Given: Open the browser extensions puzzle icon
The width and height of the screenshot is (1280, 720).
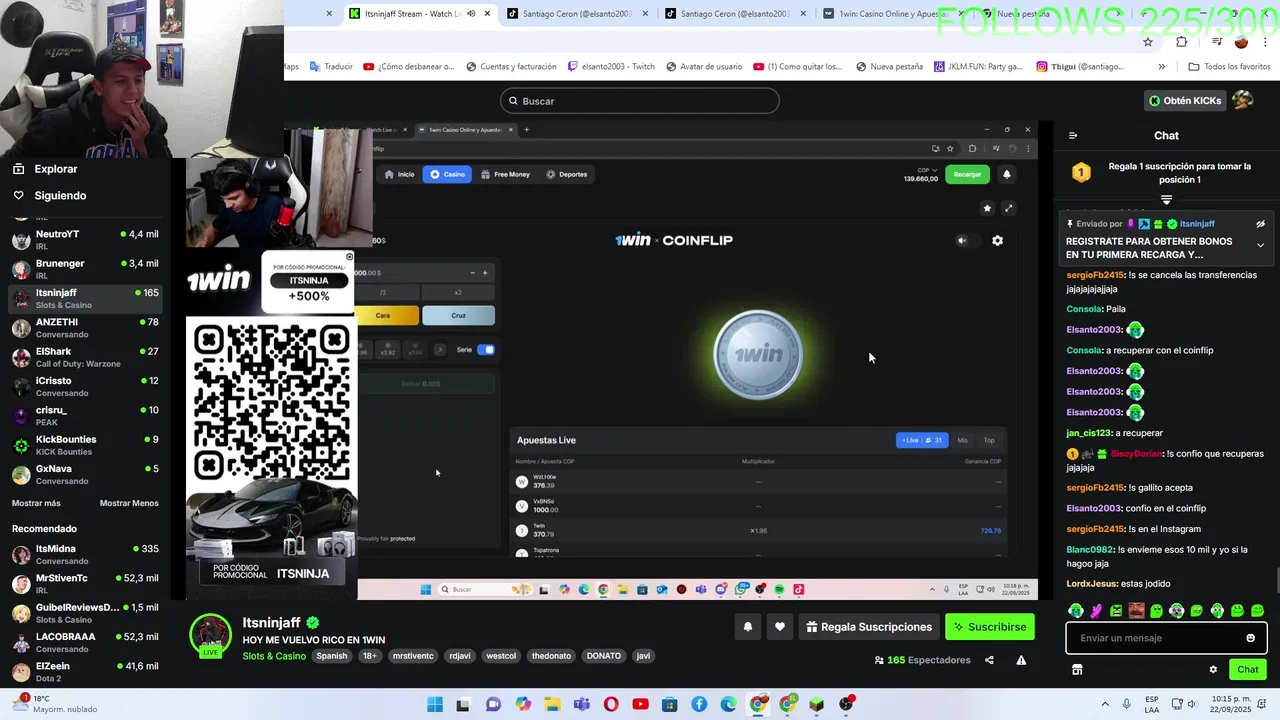Looking at the screenshot, I should 1182,42.
